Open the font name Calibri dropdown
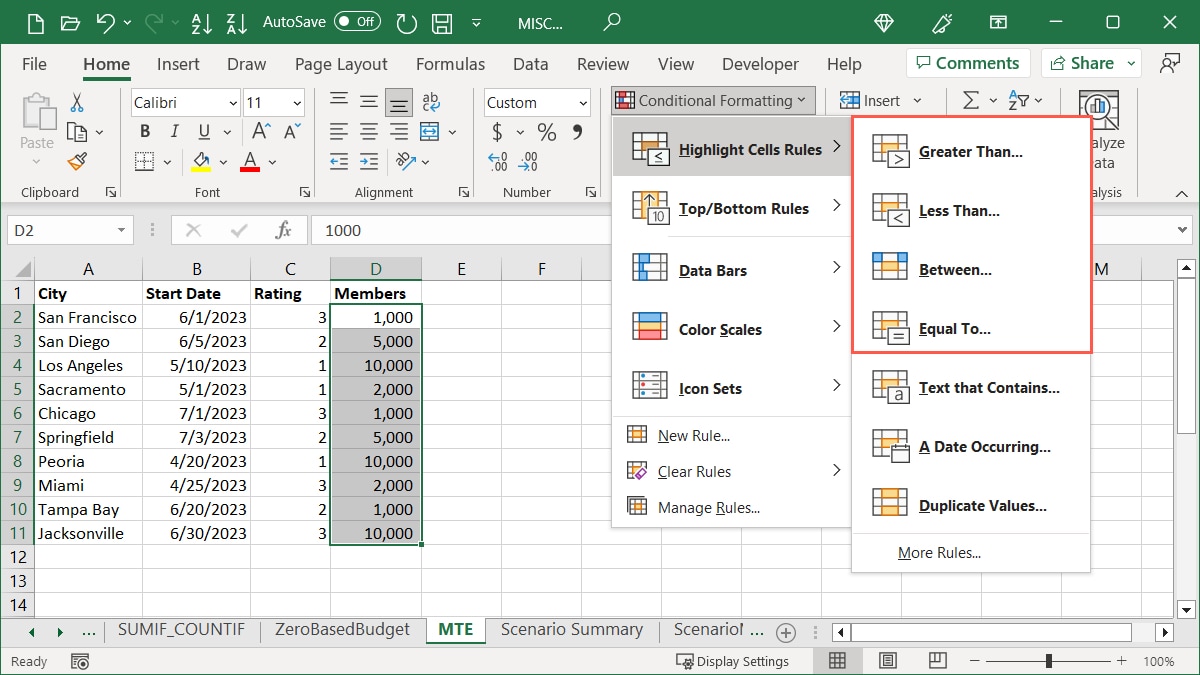The height and width of the screenshot is (675, 1200). pyautogui.click(x=232, y=103)
